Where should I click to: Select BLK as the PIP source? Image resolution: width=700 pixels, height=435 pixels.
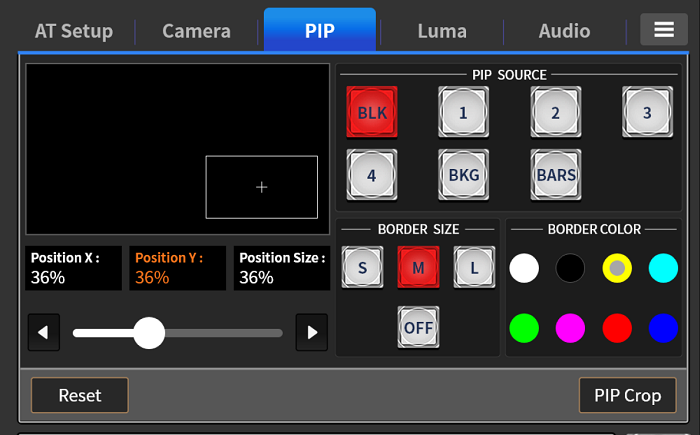tap(371, 112)
